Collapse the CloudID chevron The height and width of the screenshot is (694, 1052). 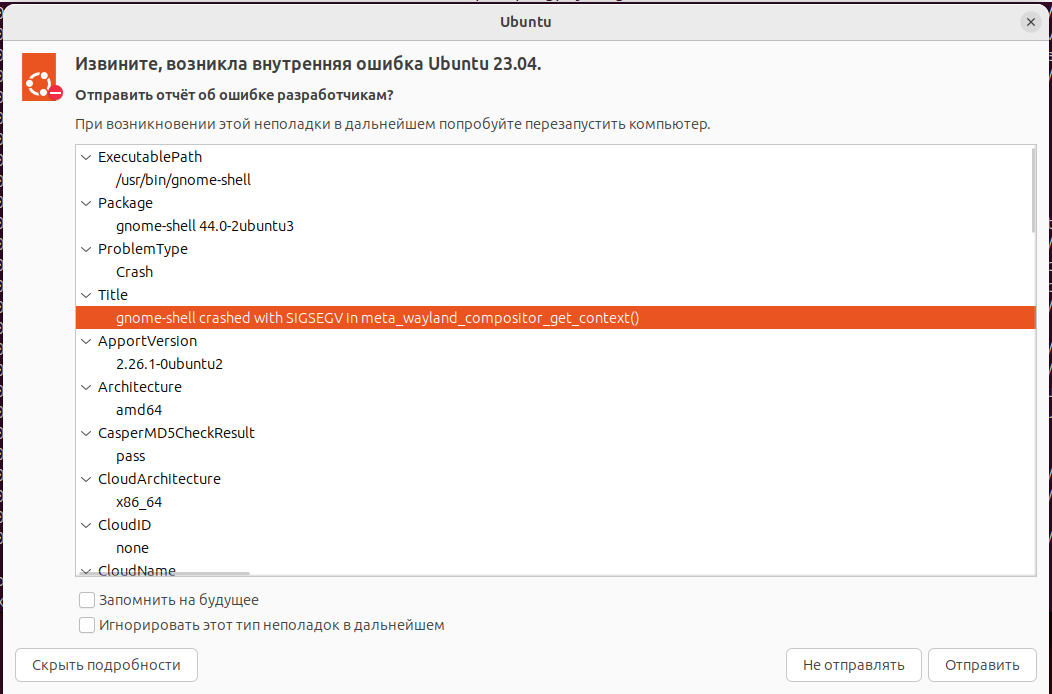(85, 525)
